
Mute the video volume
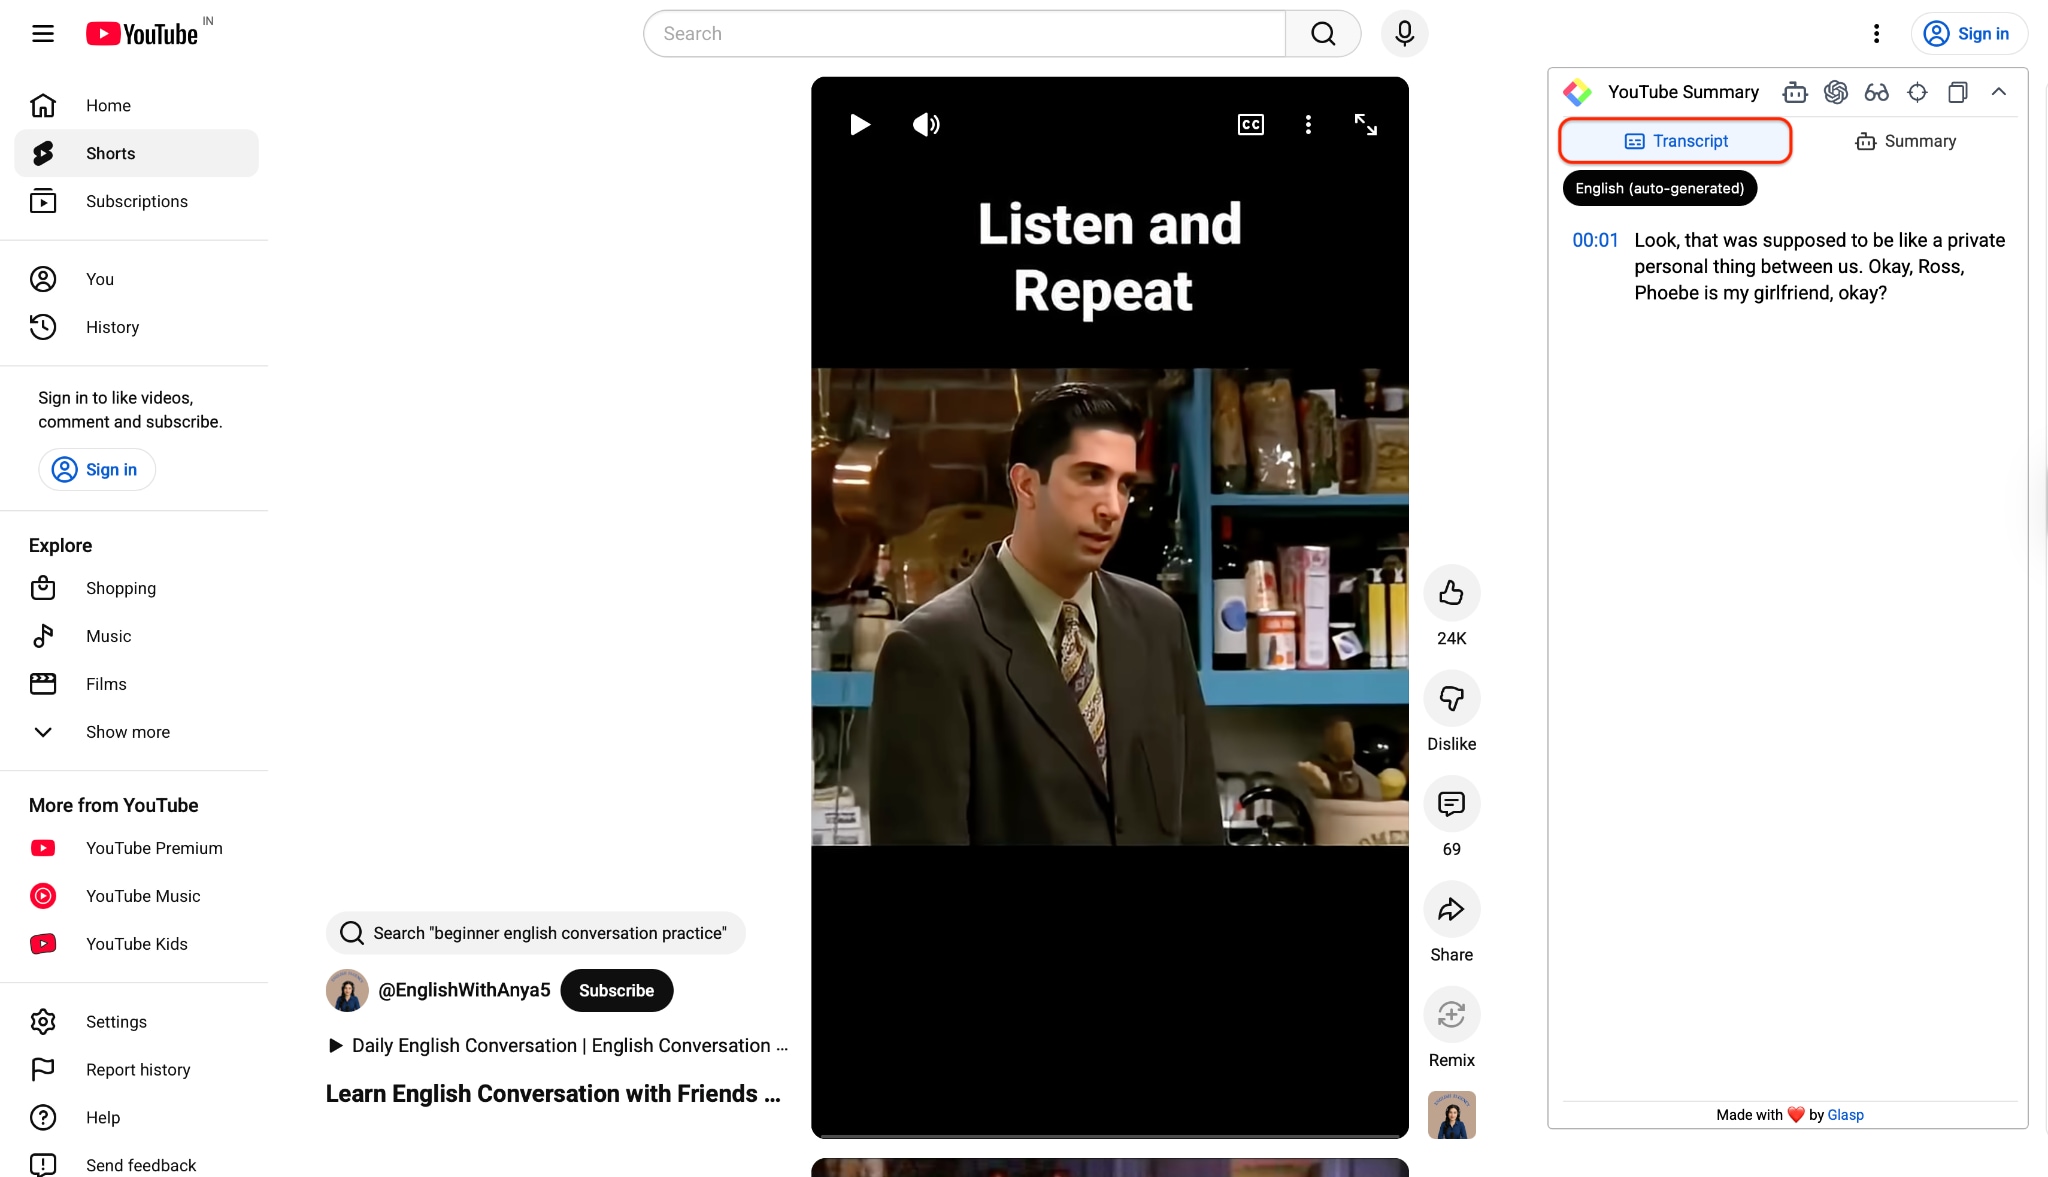(926, 124)
